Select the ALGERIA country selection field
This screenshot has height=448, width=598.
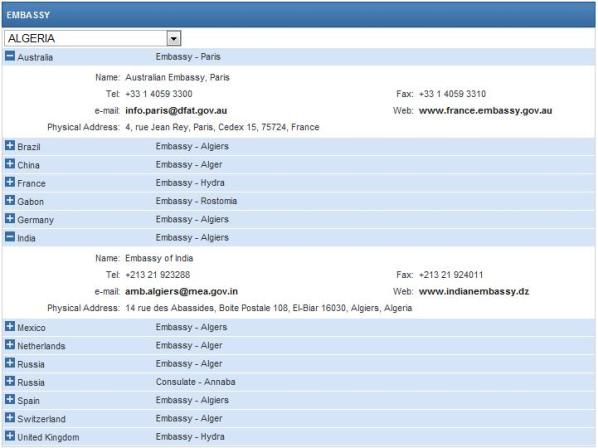(93, 38)
